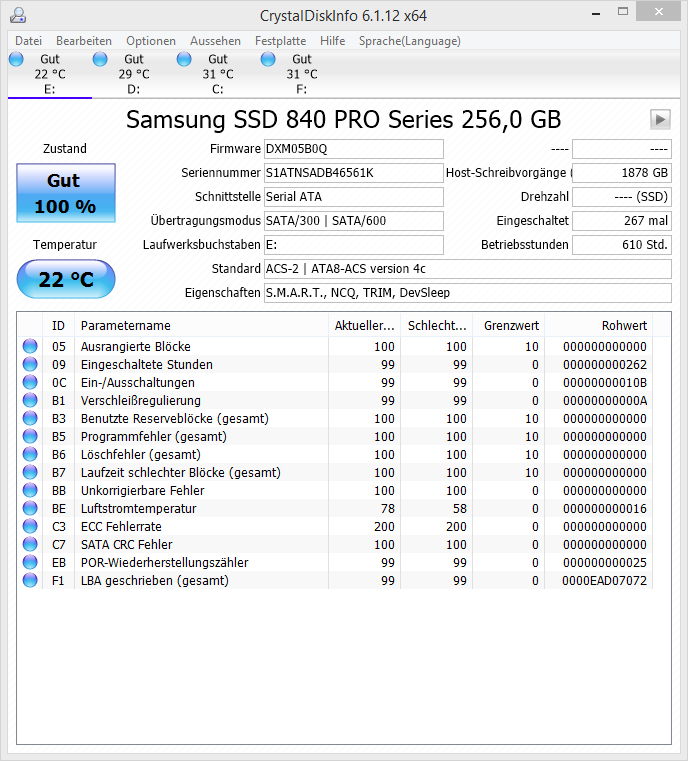Click the next disk arrow button
This screenshot has width=688, height=761.
[x=660, y=119]
